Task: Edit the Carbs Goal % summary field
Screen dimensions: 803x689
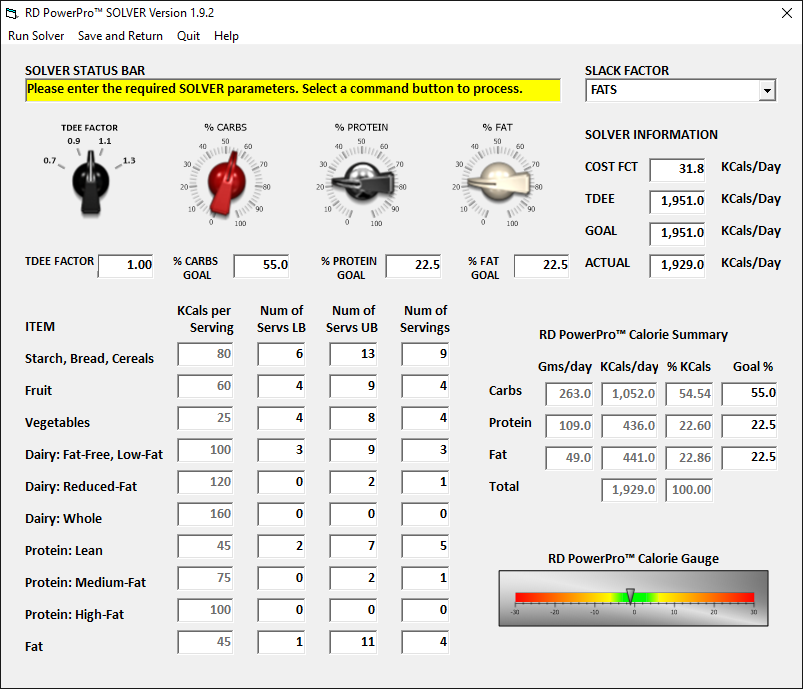Action: (x=749, y=394)
